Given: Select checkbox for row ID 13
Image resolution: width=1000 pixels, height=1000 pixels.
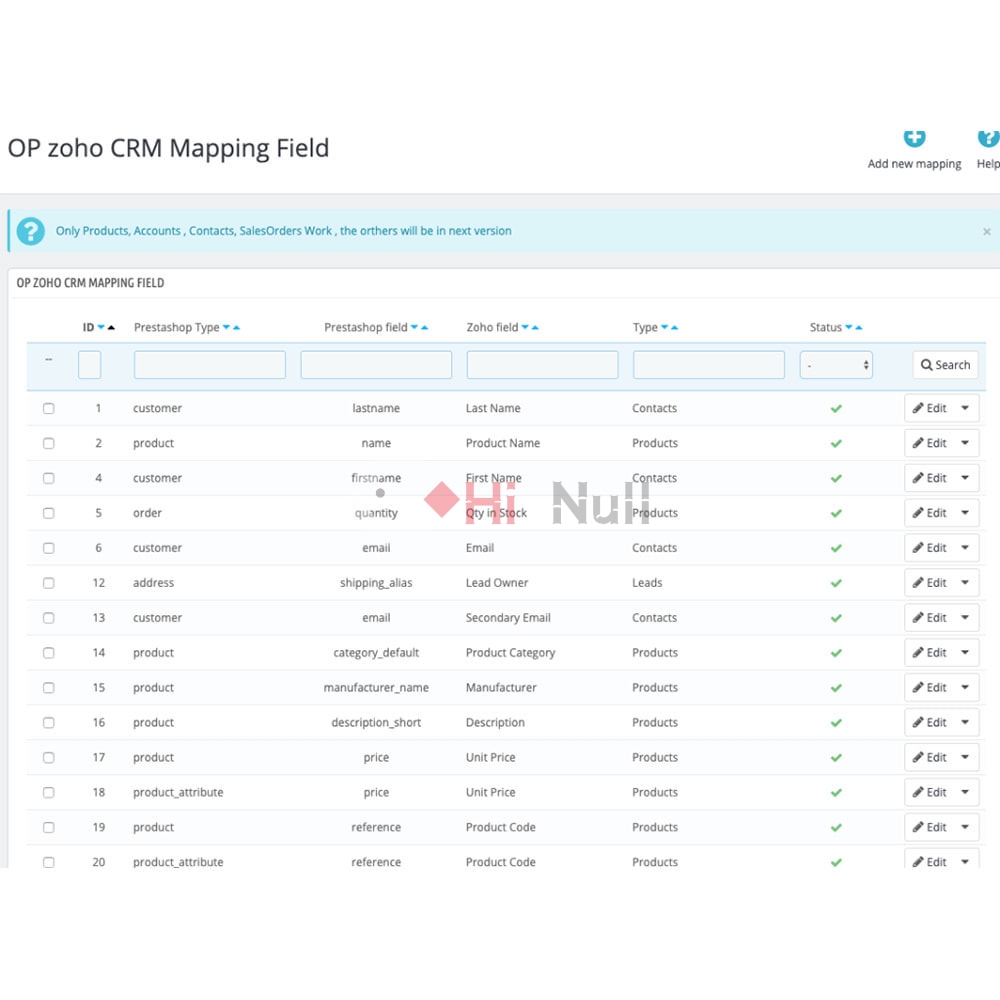Looking at the screenshot, I should [x=48, y=618].
